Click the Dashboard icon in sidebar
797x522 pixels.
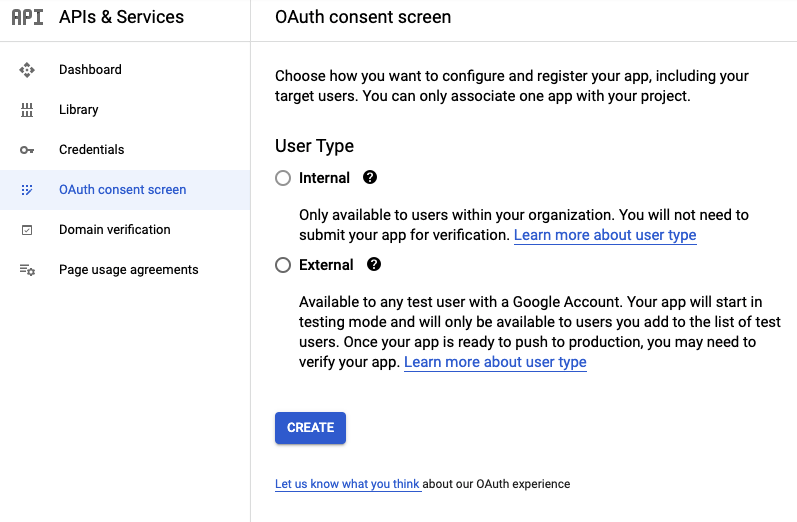(x=27, y=70)
